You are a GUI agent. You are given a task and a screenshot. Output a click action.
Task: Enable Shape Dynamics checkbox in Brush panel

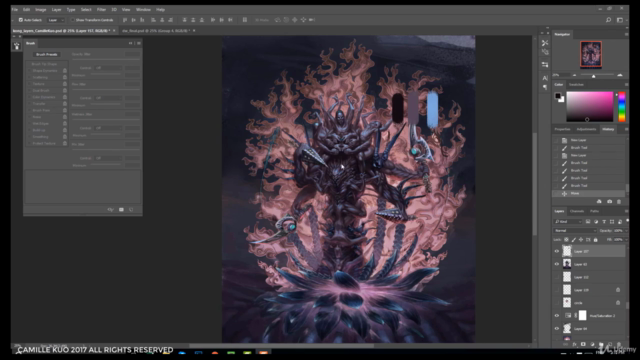(29, 71)
